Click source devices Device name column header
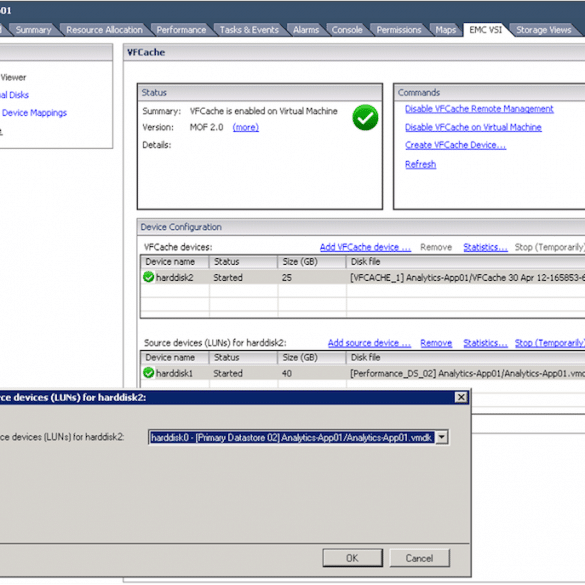 [175, 357]
